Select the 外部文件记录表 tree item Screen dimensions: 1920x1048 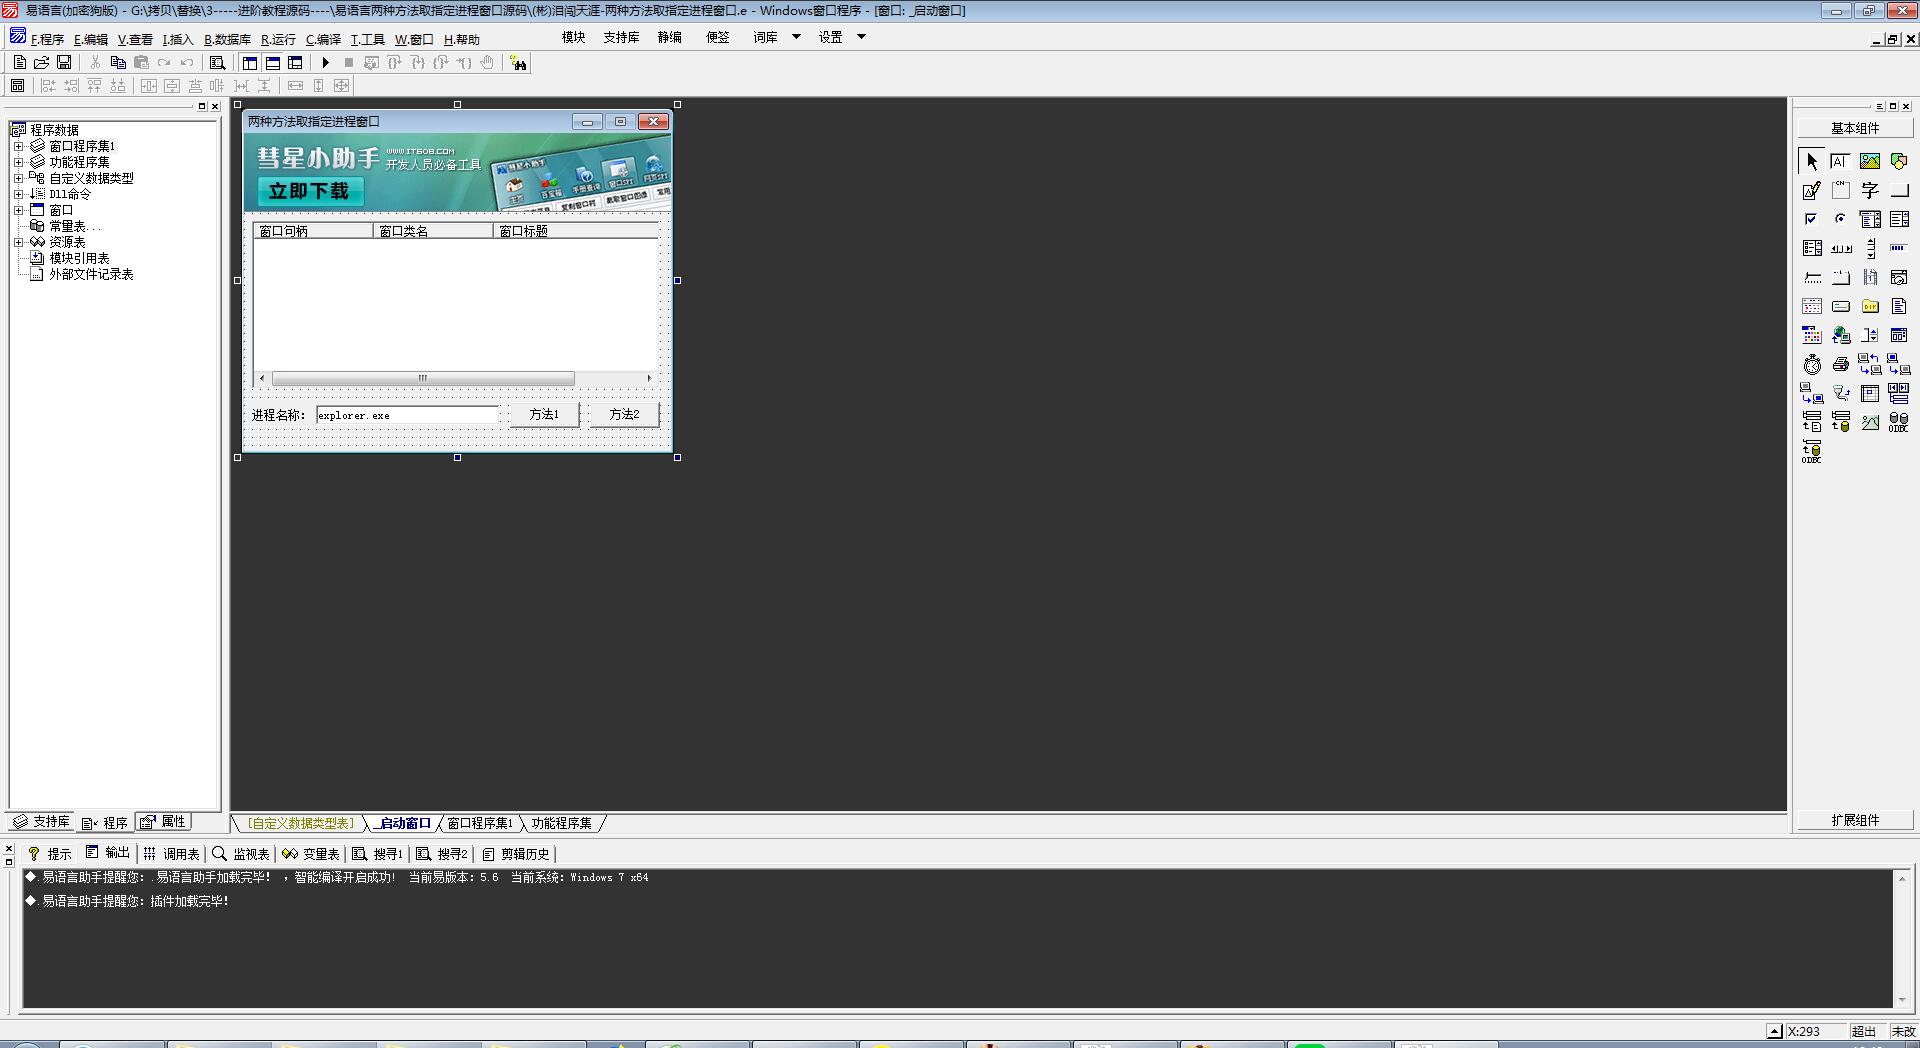91,274
